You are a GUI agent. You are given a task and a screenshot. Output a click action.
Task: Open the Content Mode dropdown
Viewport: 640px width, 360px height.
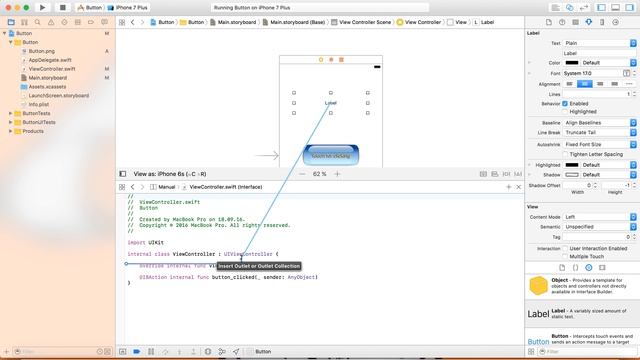[599, 217]
